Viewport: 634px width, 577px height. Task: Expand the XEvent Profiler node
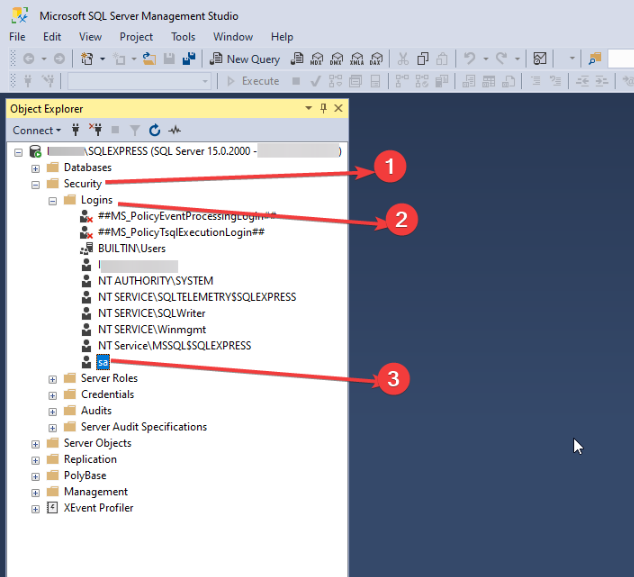[36, 509]
